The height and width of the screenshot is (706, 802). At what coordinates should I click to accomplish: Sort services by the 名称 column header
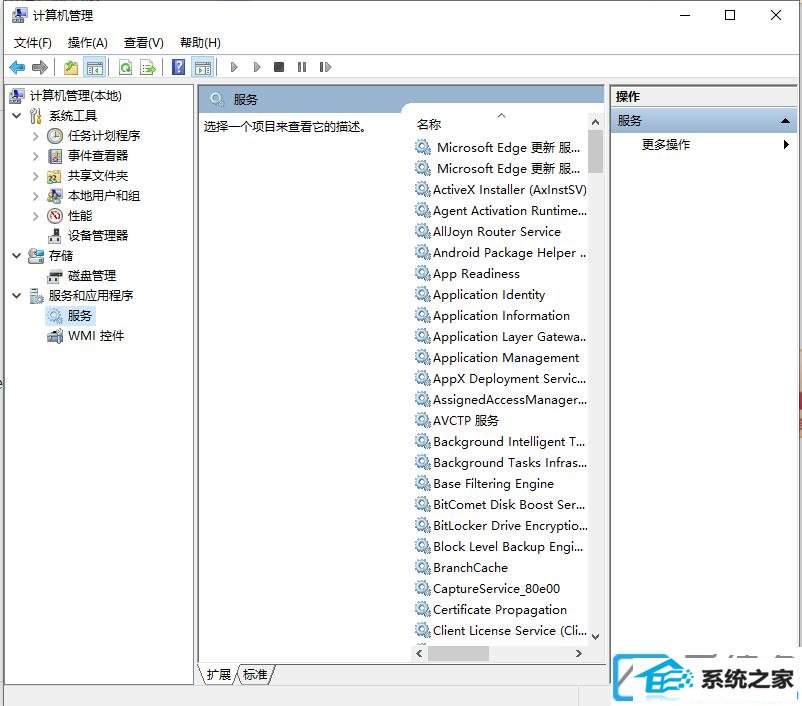pos(429,124)
